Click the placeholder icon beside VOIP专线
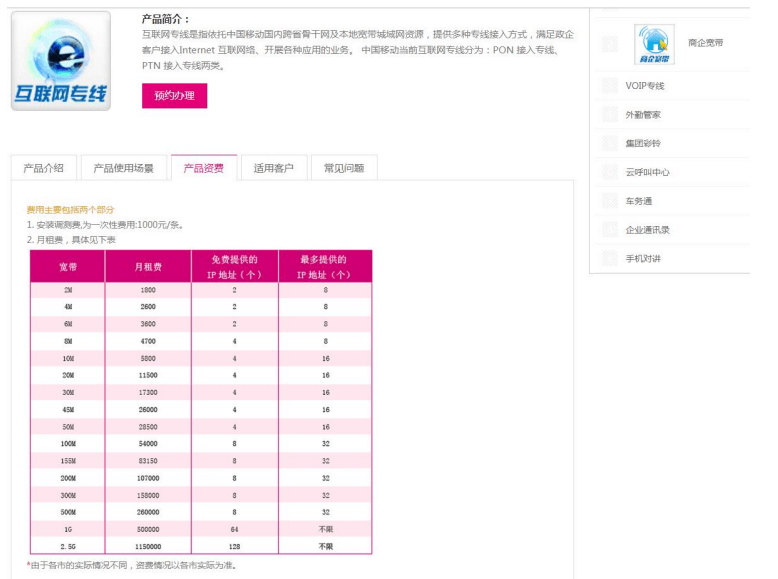This screenshot has height=579, width=778. pyautogui.click(x=610, y=86)
